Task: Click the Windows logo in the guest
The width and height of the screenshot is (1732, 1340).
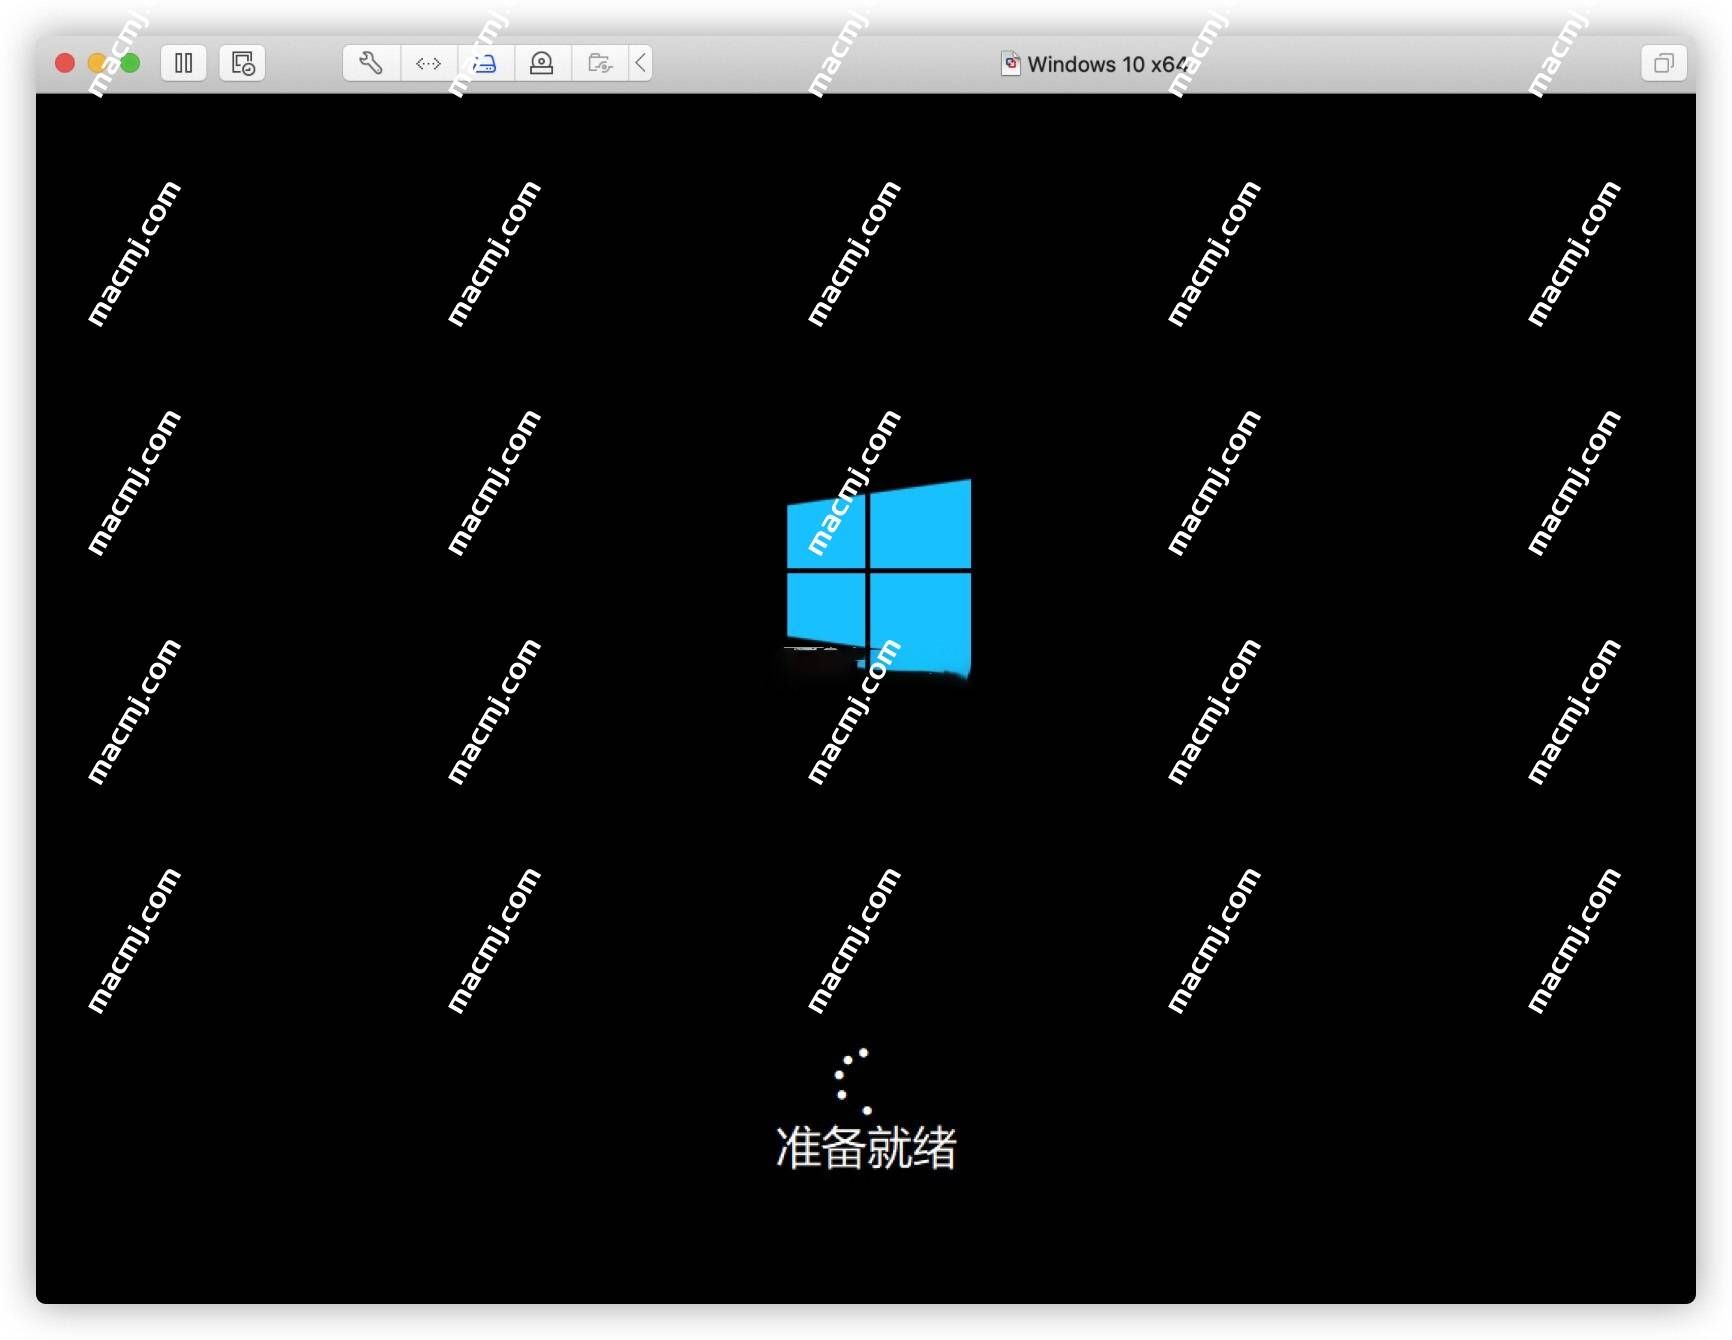Action: [x=879, y=578]
